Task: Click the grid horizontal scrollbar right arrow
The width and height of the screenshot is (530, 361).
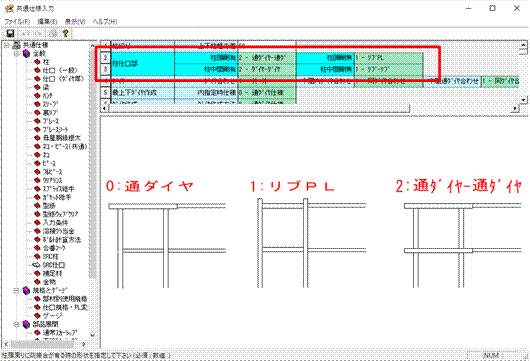Action: [x=515, y=109]
